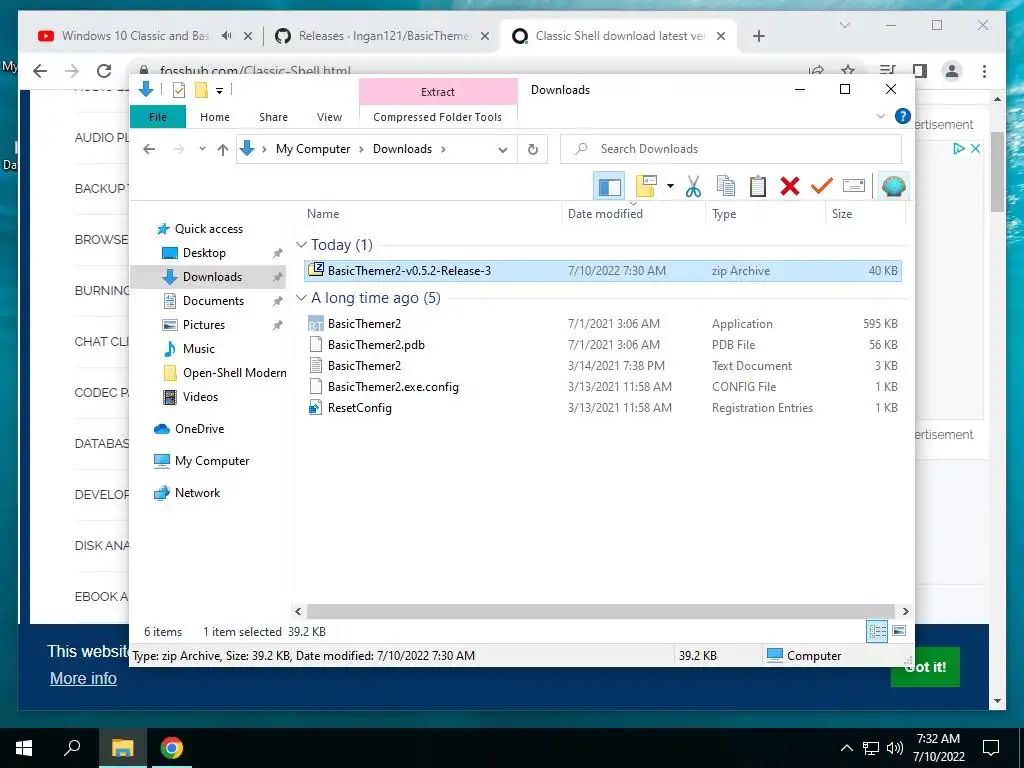Open Customize Quick Access Toolbar dropdown
Screen dimensions: 1024x768
coord(219,91)
